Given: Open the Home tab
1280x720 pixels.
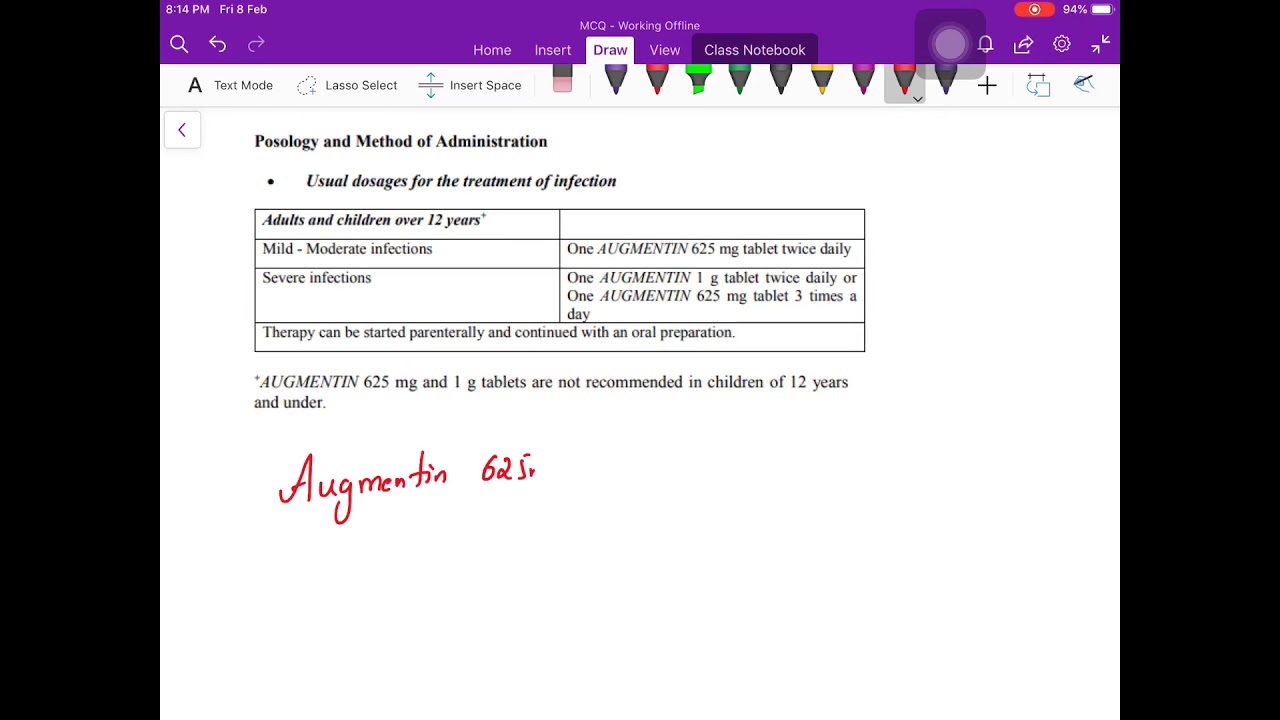Looking at the screenshot, I should (492, 50).
